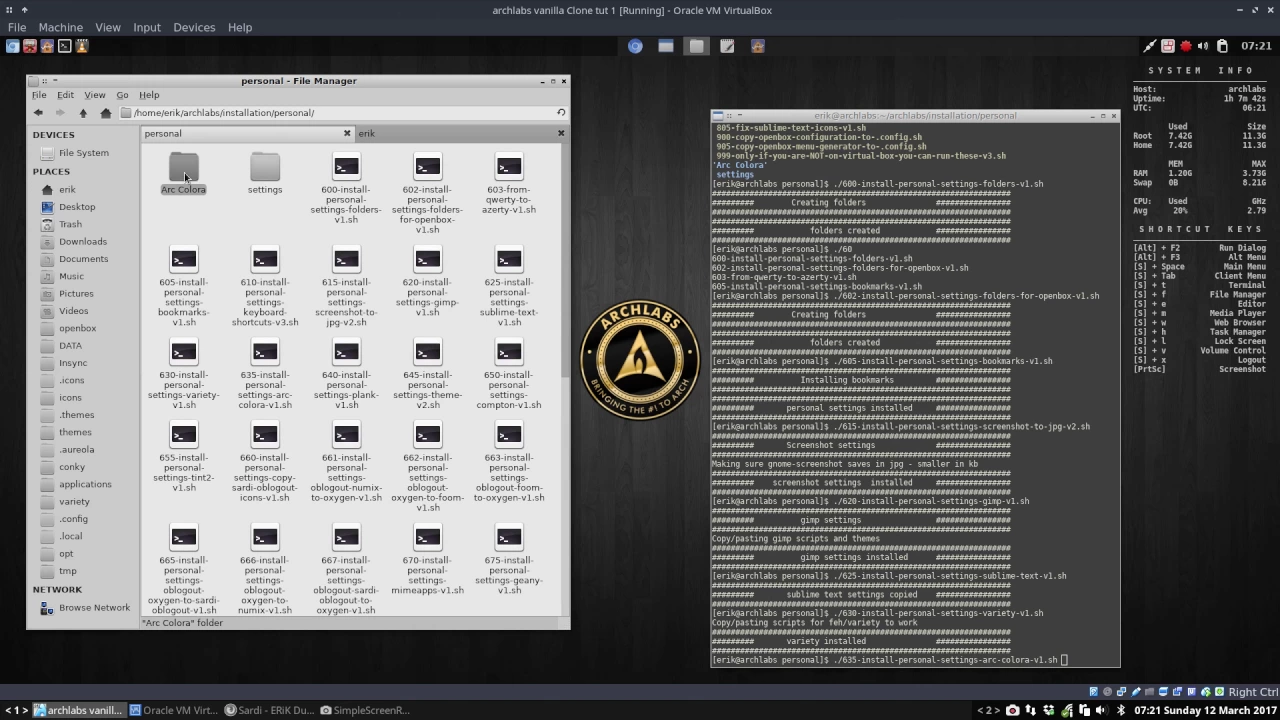Open Documents in Places sidebar

coord(83,259)
